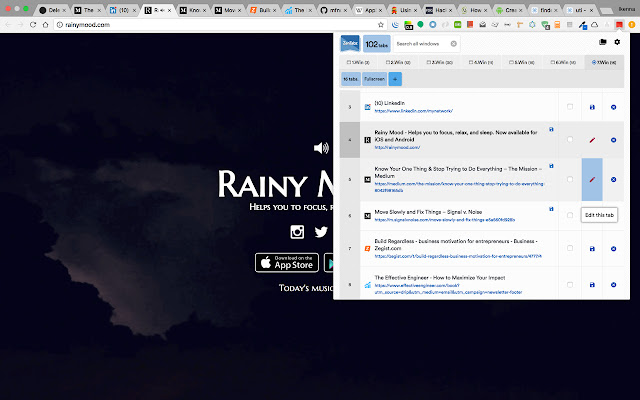Open the saved tabs folder icon
This screenshot has width=640, height=400.
pos(602,42)
